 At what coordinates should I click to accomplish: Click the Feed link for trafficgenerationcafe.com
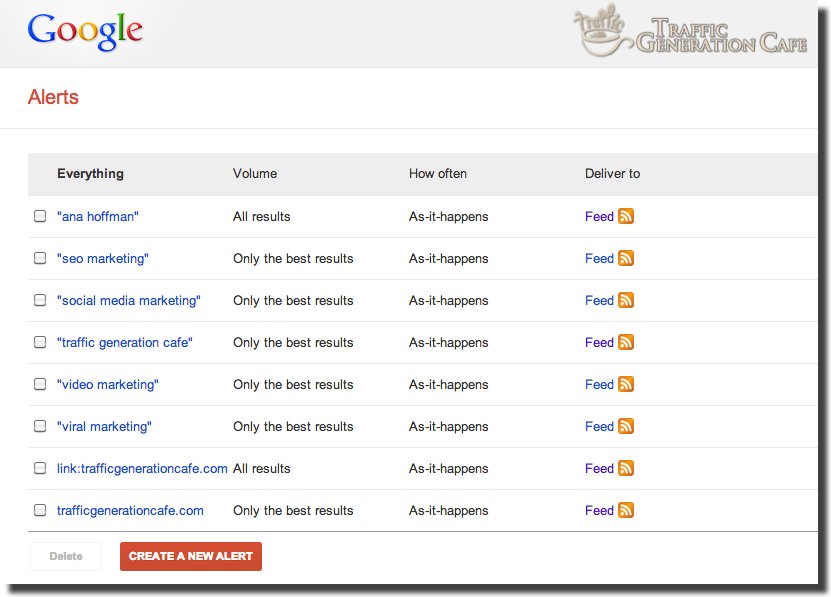[x=599, y=510]
